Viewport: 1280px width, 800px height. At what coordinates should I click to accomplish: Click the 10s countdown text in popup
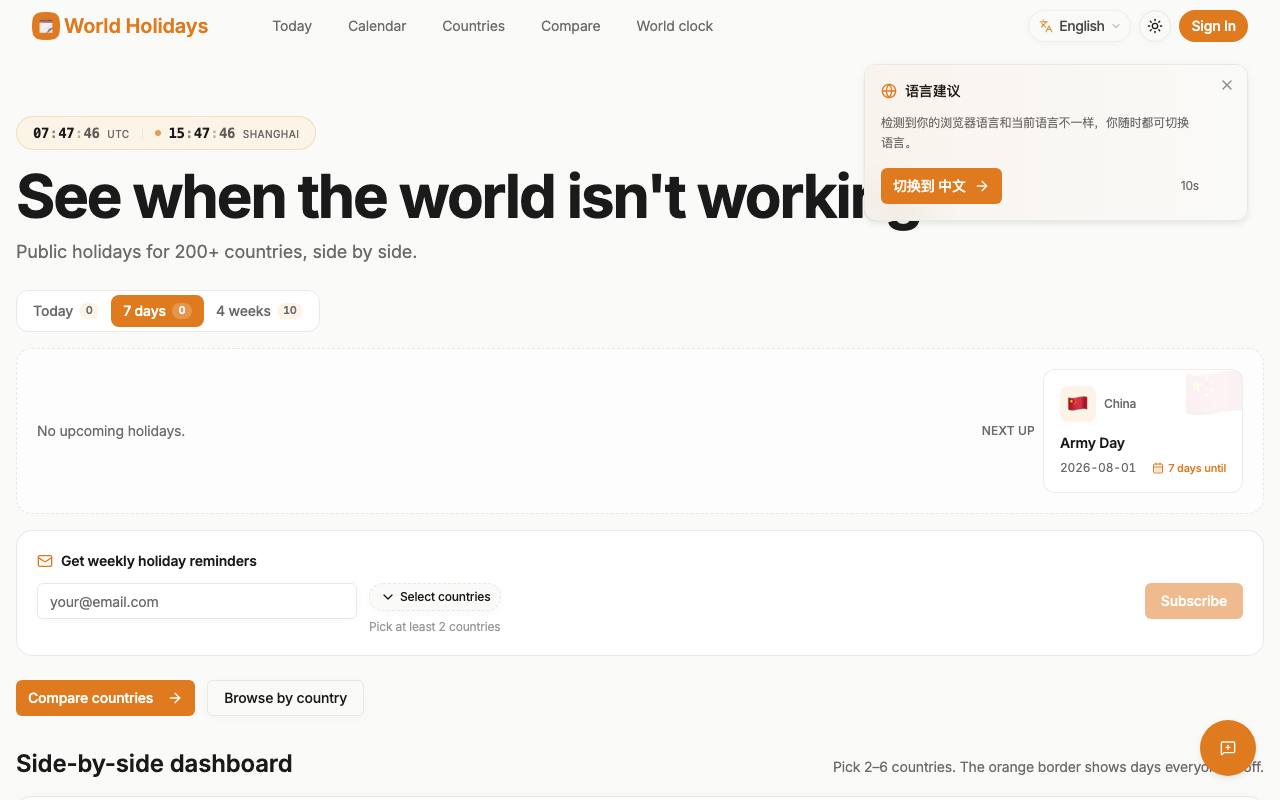point(1189,186)
